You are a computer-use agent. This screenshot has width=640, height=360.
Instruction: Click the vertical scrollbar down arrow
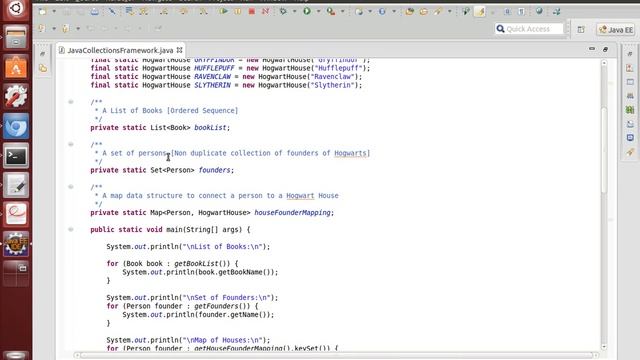tap(604, 347)
